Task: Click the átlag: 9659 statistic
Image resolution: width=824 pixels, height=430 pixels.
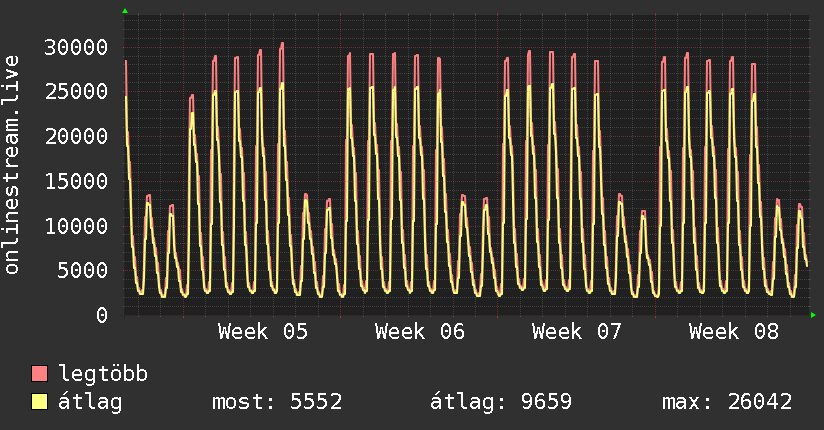Action: [x=500, y=403]
